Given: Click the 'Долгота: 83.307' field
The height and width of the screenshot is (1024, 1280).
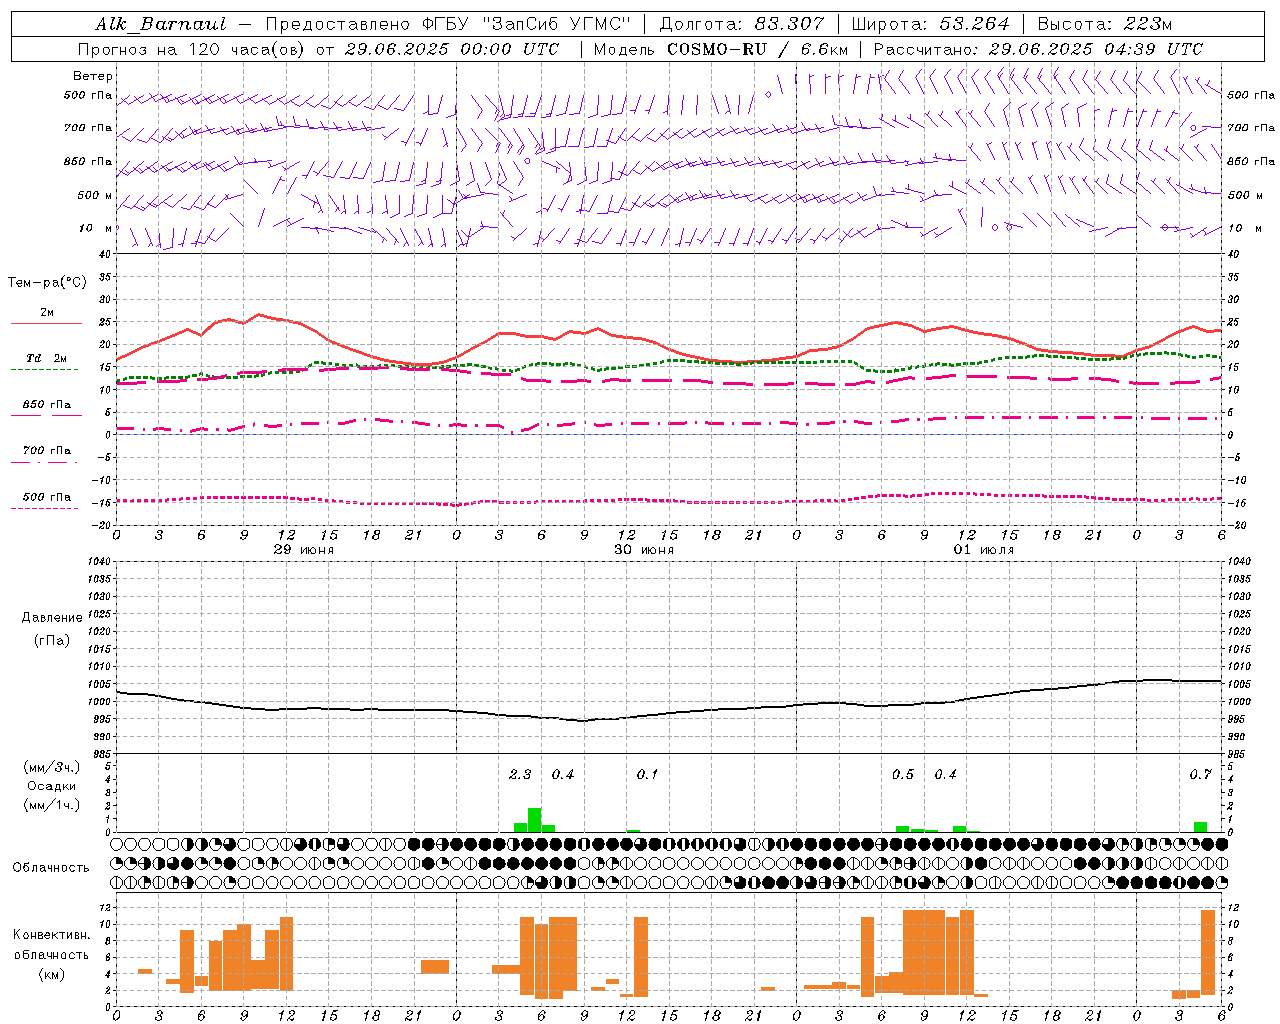Looking at the screenshot, I should pos(742,24).
